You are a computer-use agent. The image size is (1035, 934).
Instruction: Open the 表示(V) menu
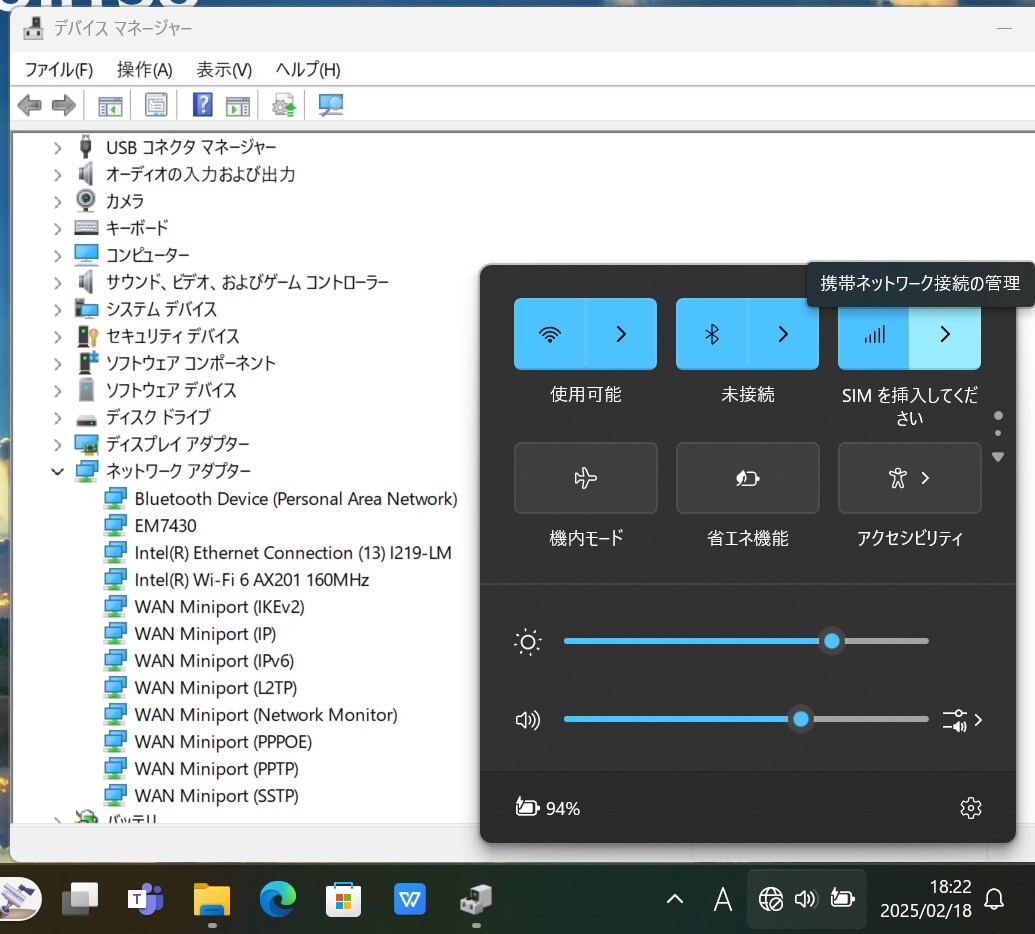tap(224, 70)
